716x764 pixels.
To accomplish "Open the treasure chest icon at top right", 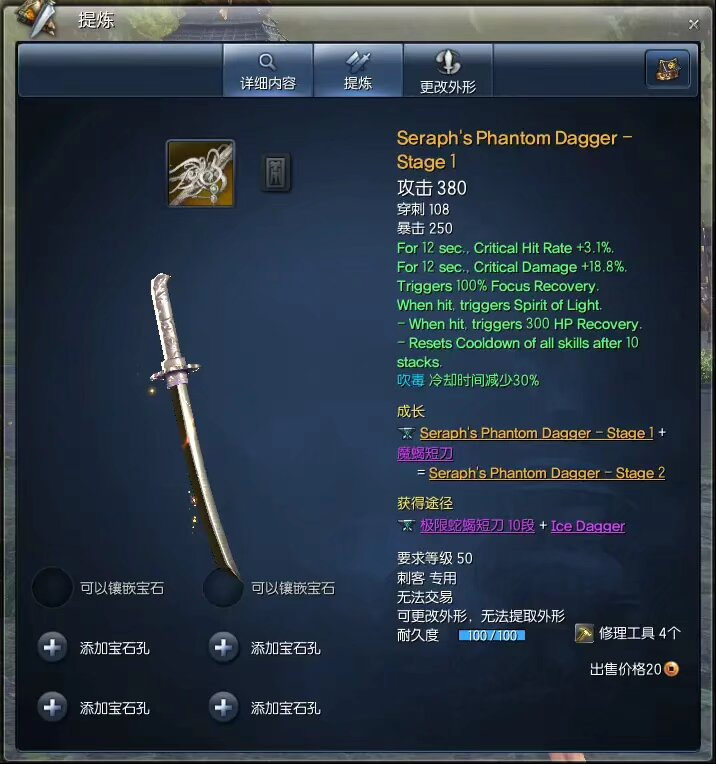I will click(667, 69).
